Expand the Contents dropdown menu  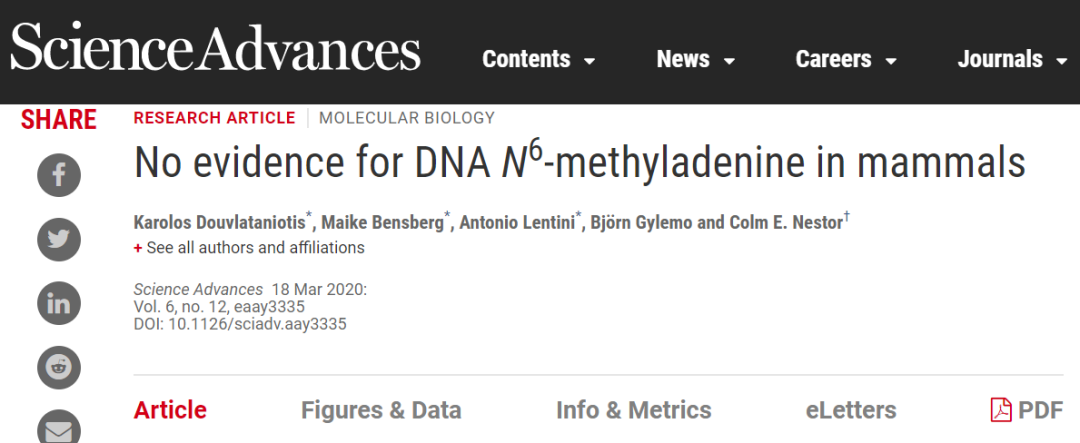tap(539, 60)
